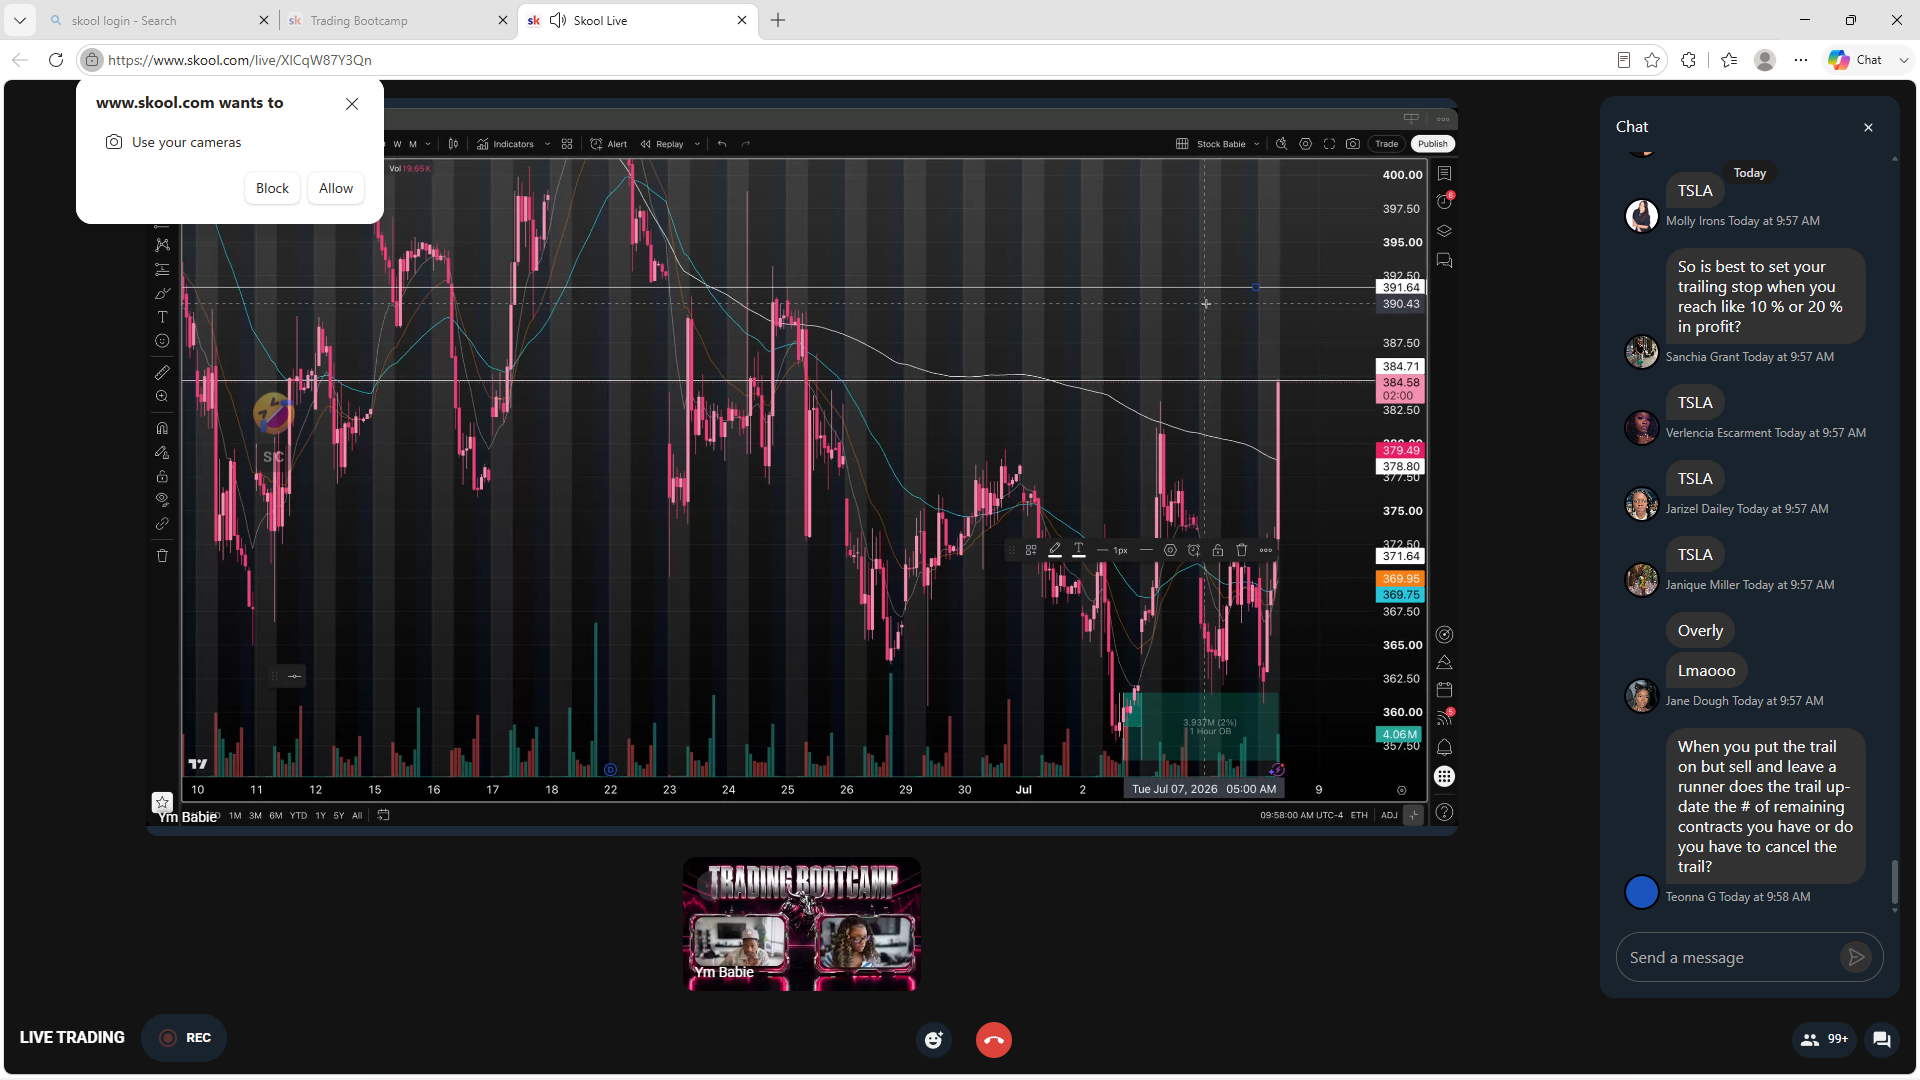Image resolution: width=1920 pixels, height=1080 pixels.
Task: Toggle the REC recording button
Action: point(185,1038)
